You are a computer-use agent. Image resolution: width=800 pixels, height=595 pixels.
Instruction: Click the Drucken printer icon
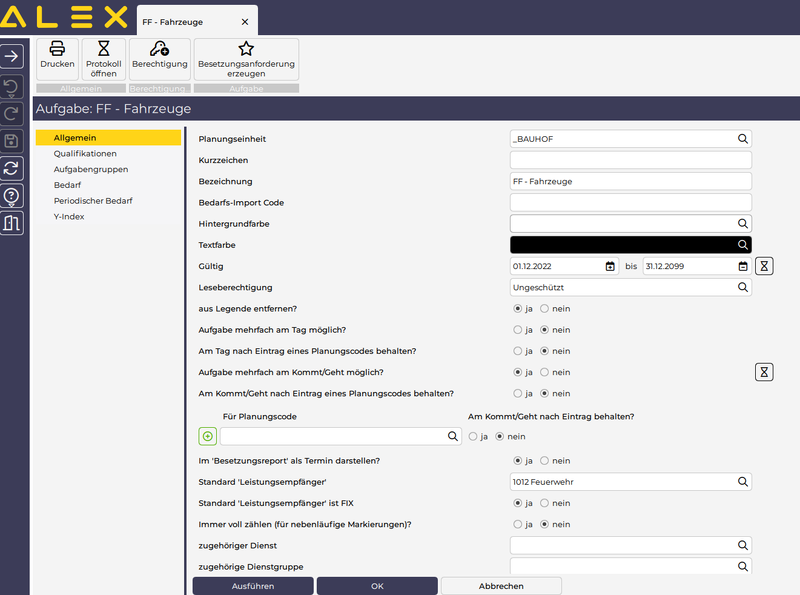[57, 49]
